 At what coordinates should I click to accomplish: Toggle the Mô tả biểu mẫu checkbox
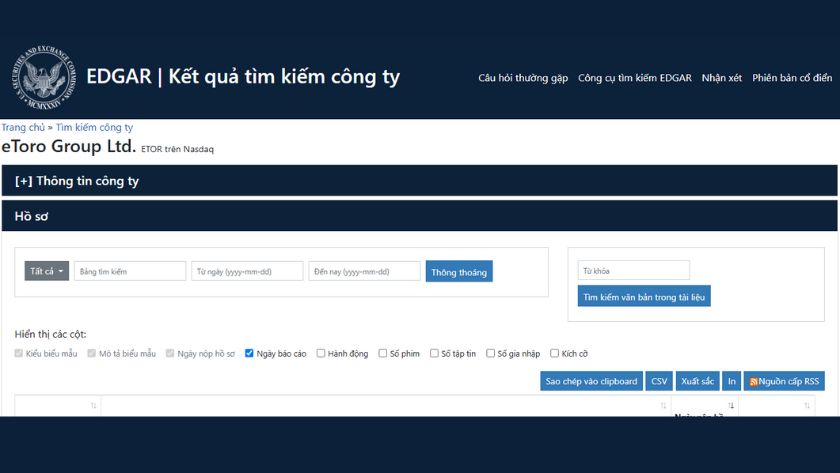click(92, 353)
